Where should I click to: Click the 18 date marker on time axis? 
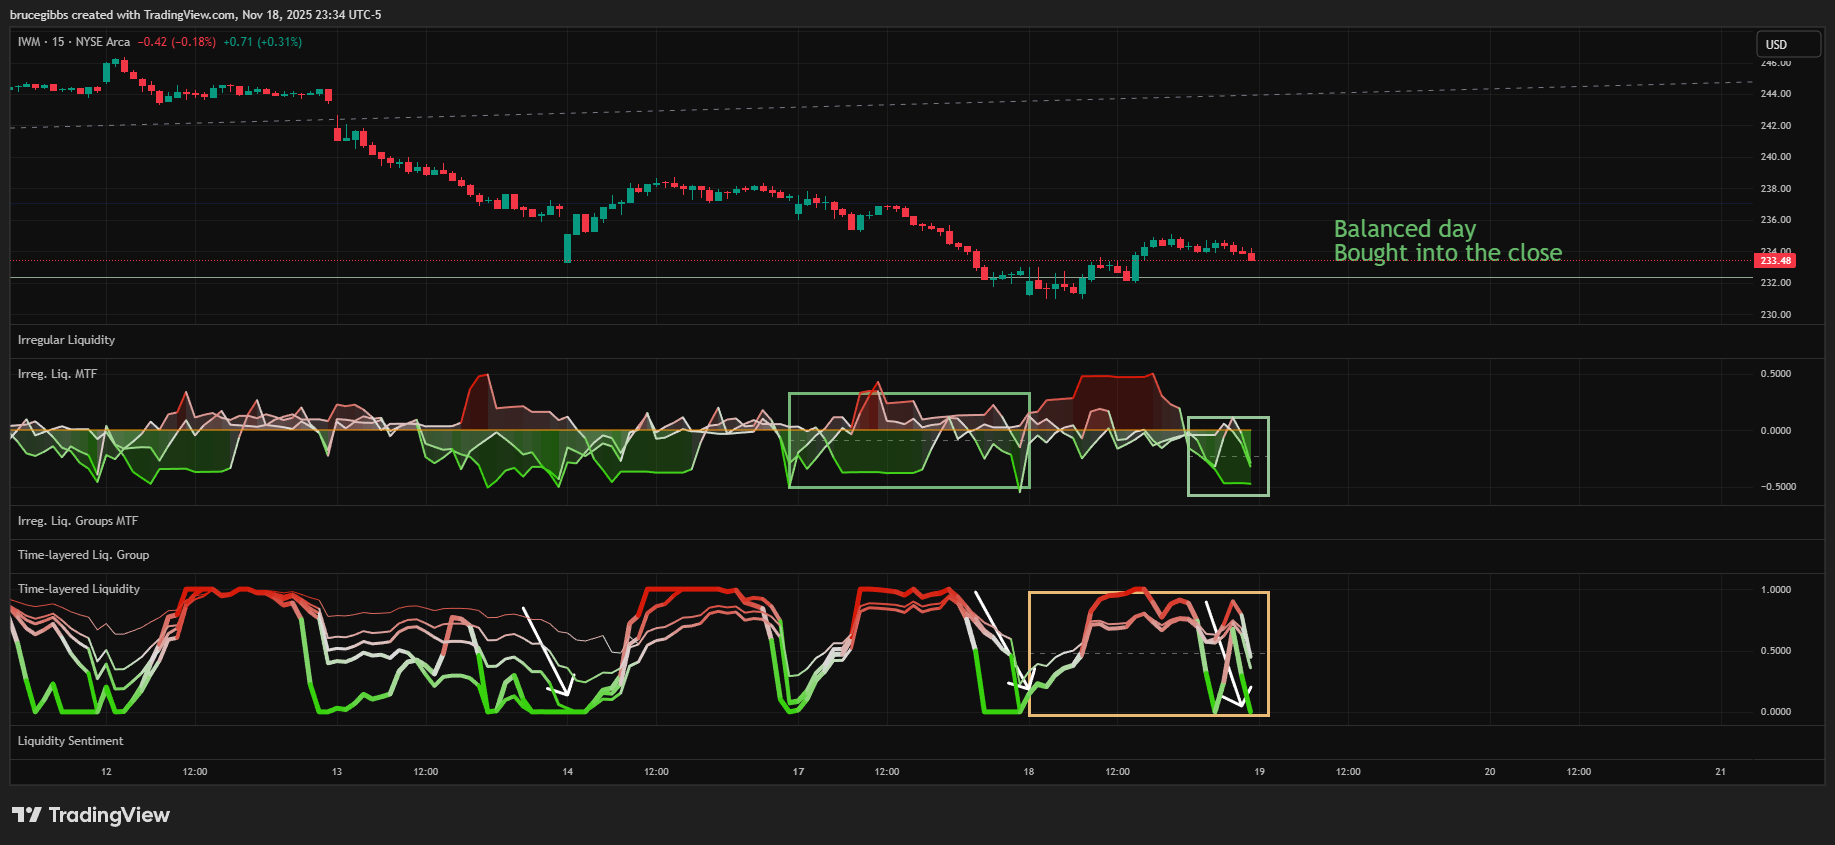(1028, 772)
